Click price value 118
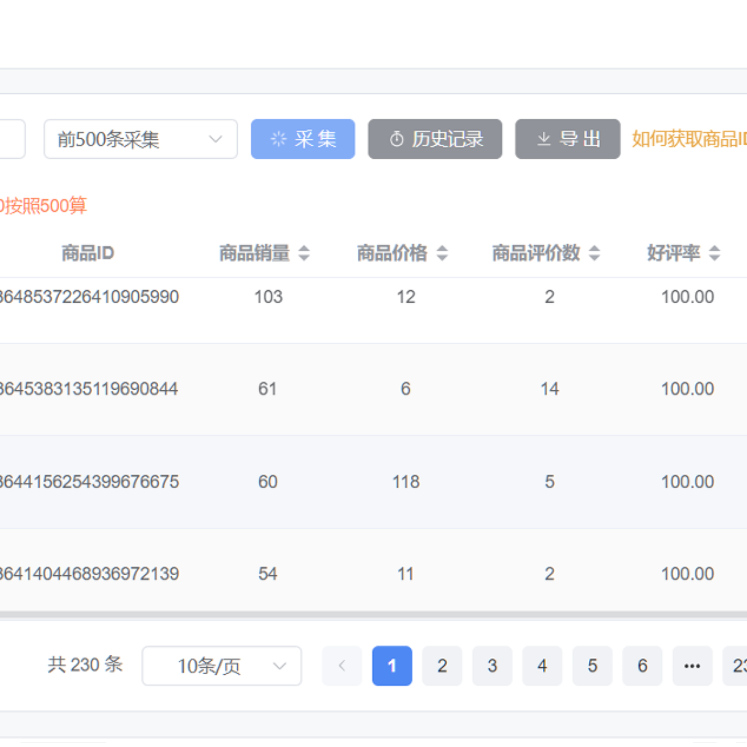747x747 pixels. click(406, 481)
